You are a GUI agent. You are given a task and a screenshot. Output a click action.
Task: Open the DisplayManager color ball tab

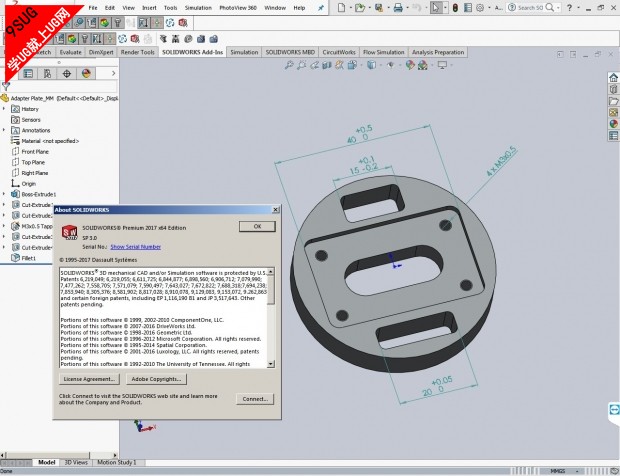[x=86, y=74]
